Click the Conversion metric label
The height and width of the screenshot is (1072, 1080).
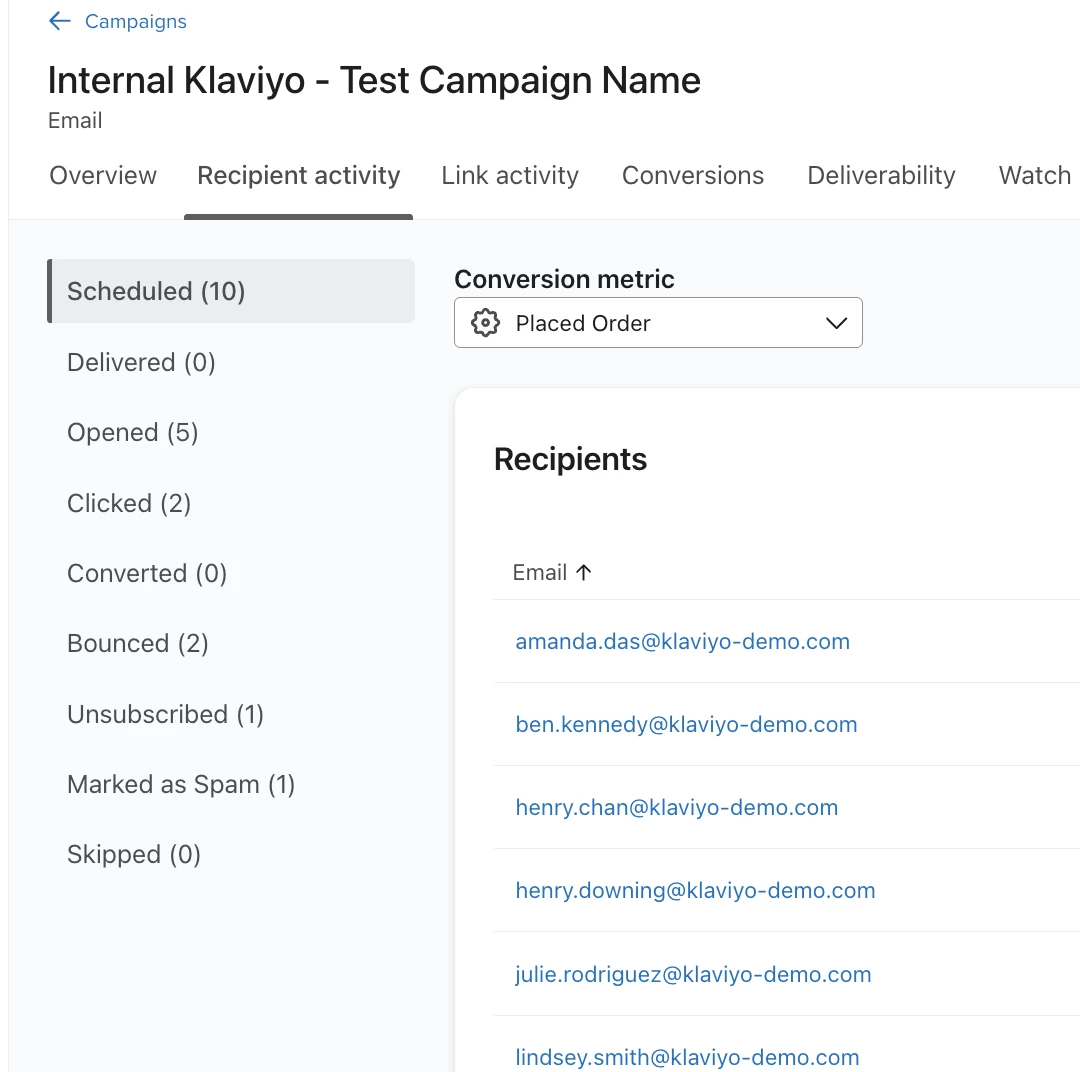[564, 279]
